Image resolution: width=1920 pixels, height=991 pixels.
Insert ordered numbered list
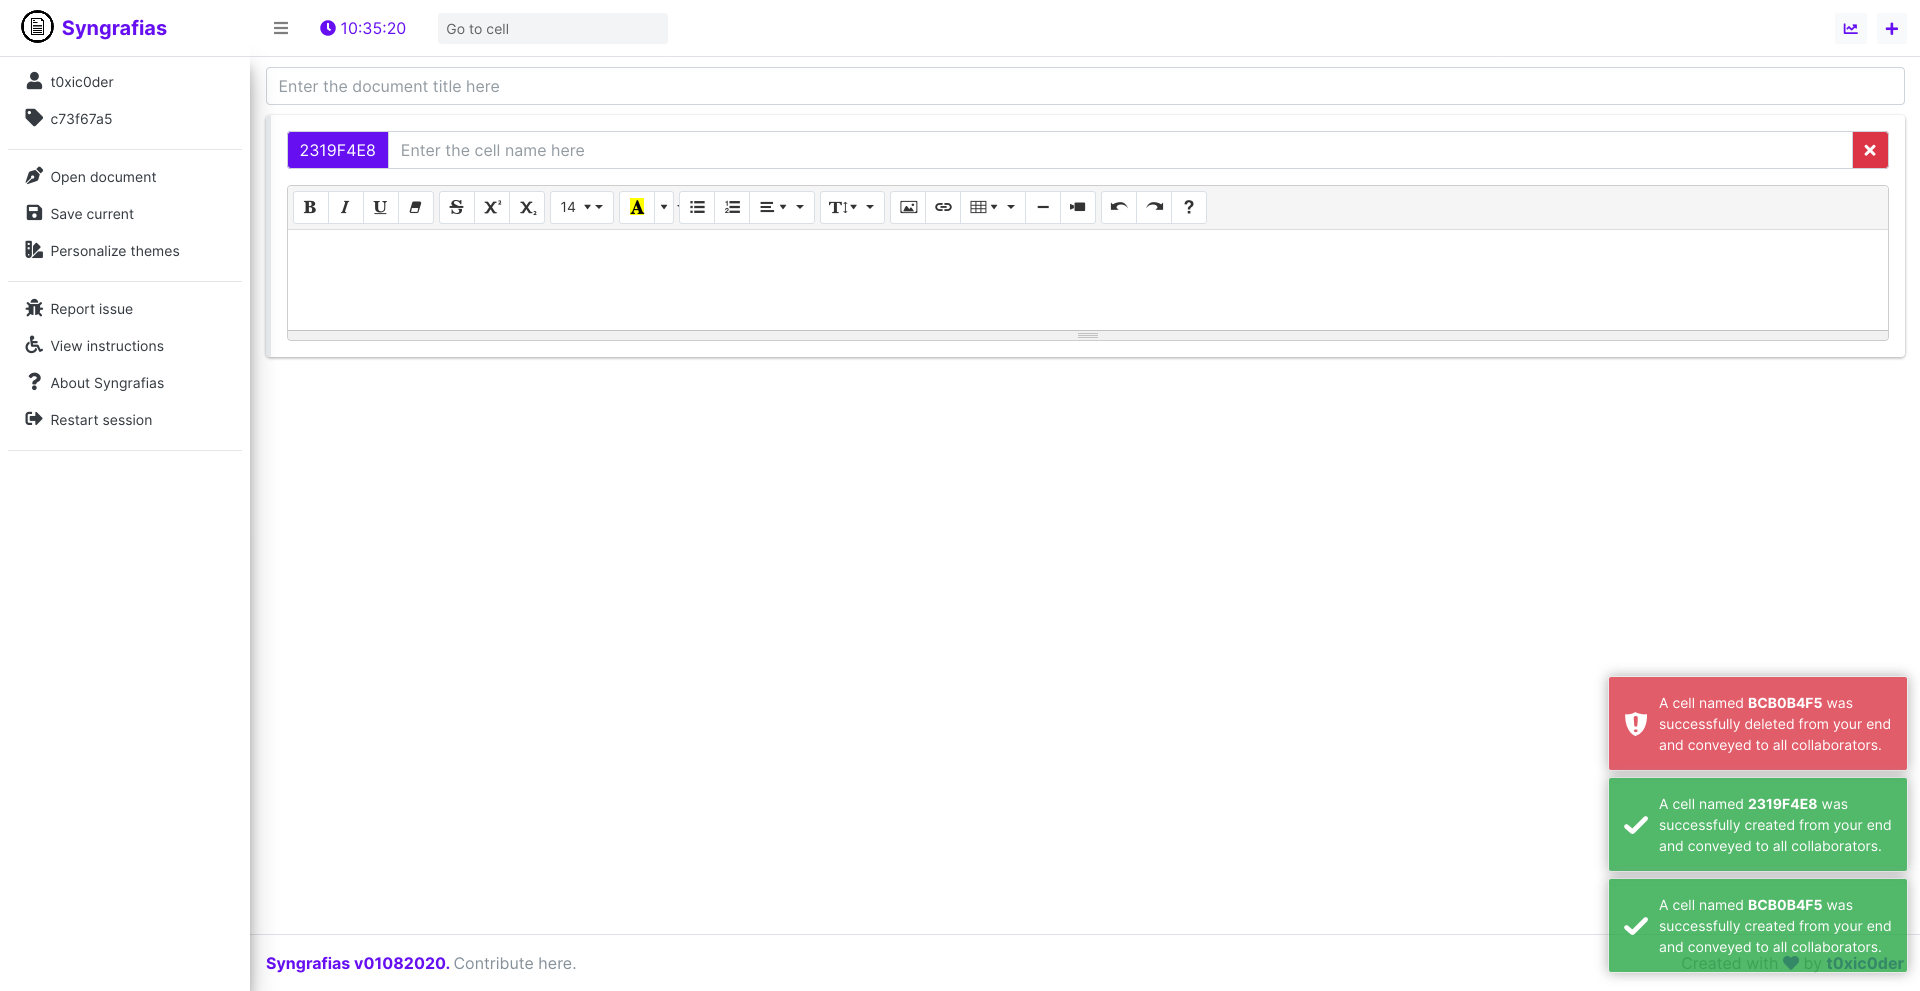click(x=732, y=207)
